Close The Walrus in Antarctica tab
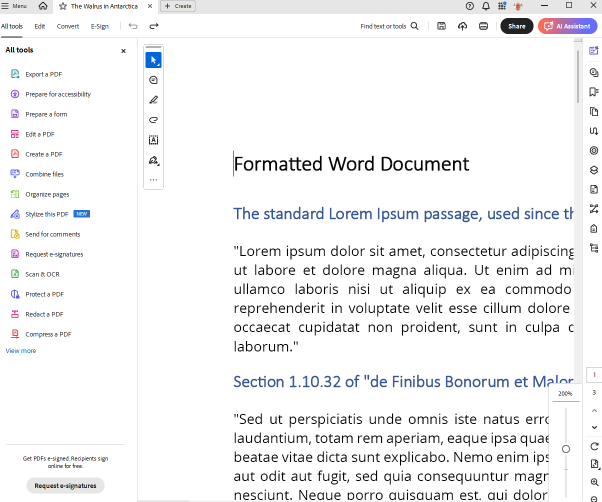Image resolution: width=602 pixels, height=502 pixels. pos(150,6)
